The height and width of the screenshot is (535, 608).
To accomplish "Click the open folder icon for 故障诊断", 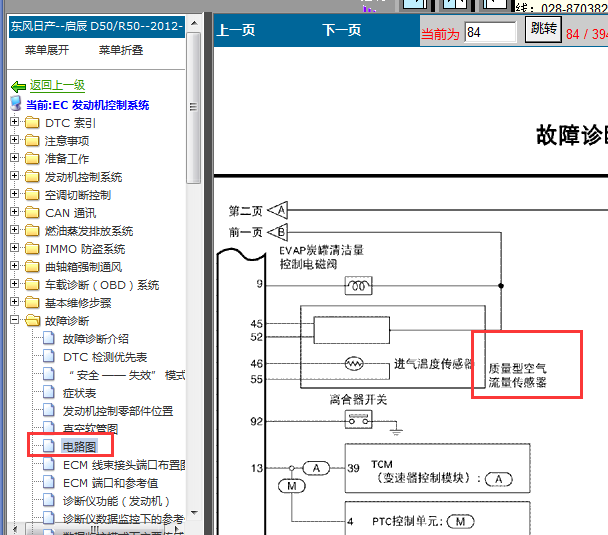I will [33, 321].
